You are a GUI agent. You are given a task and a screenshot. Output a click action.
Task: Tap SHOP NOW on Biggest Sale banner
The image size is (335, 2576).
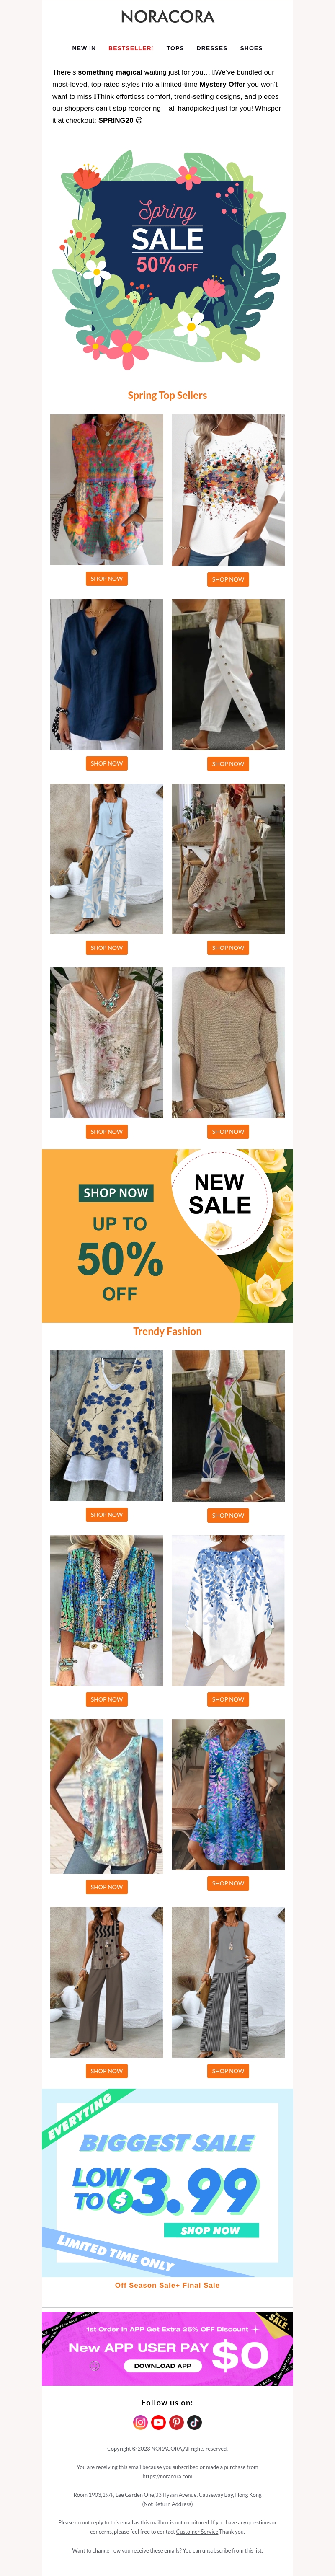click(211, 2230)
